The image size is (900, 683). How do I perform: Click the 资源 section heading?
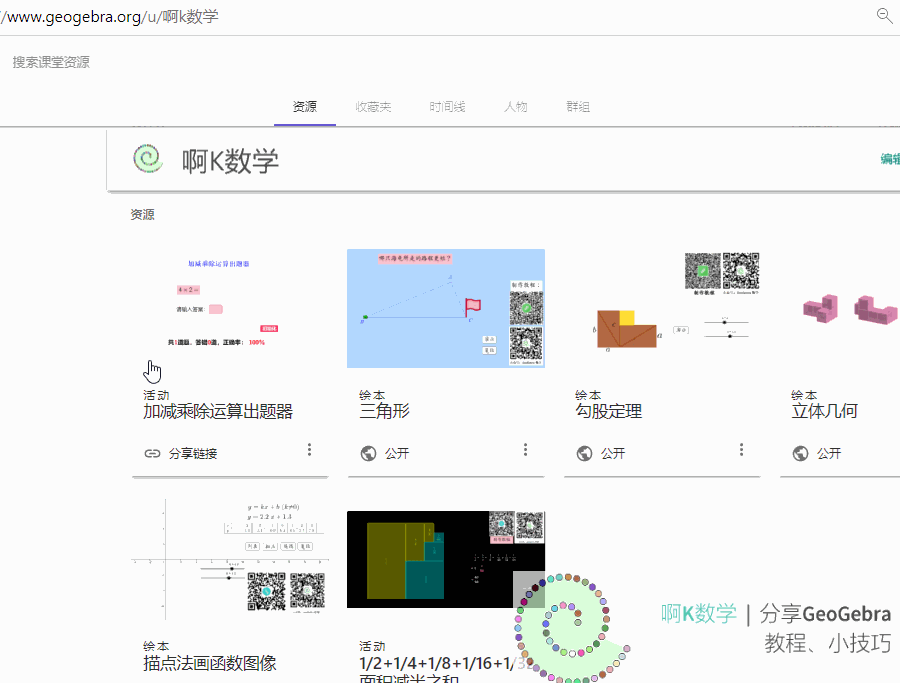(142, 215)
